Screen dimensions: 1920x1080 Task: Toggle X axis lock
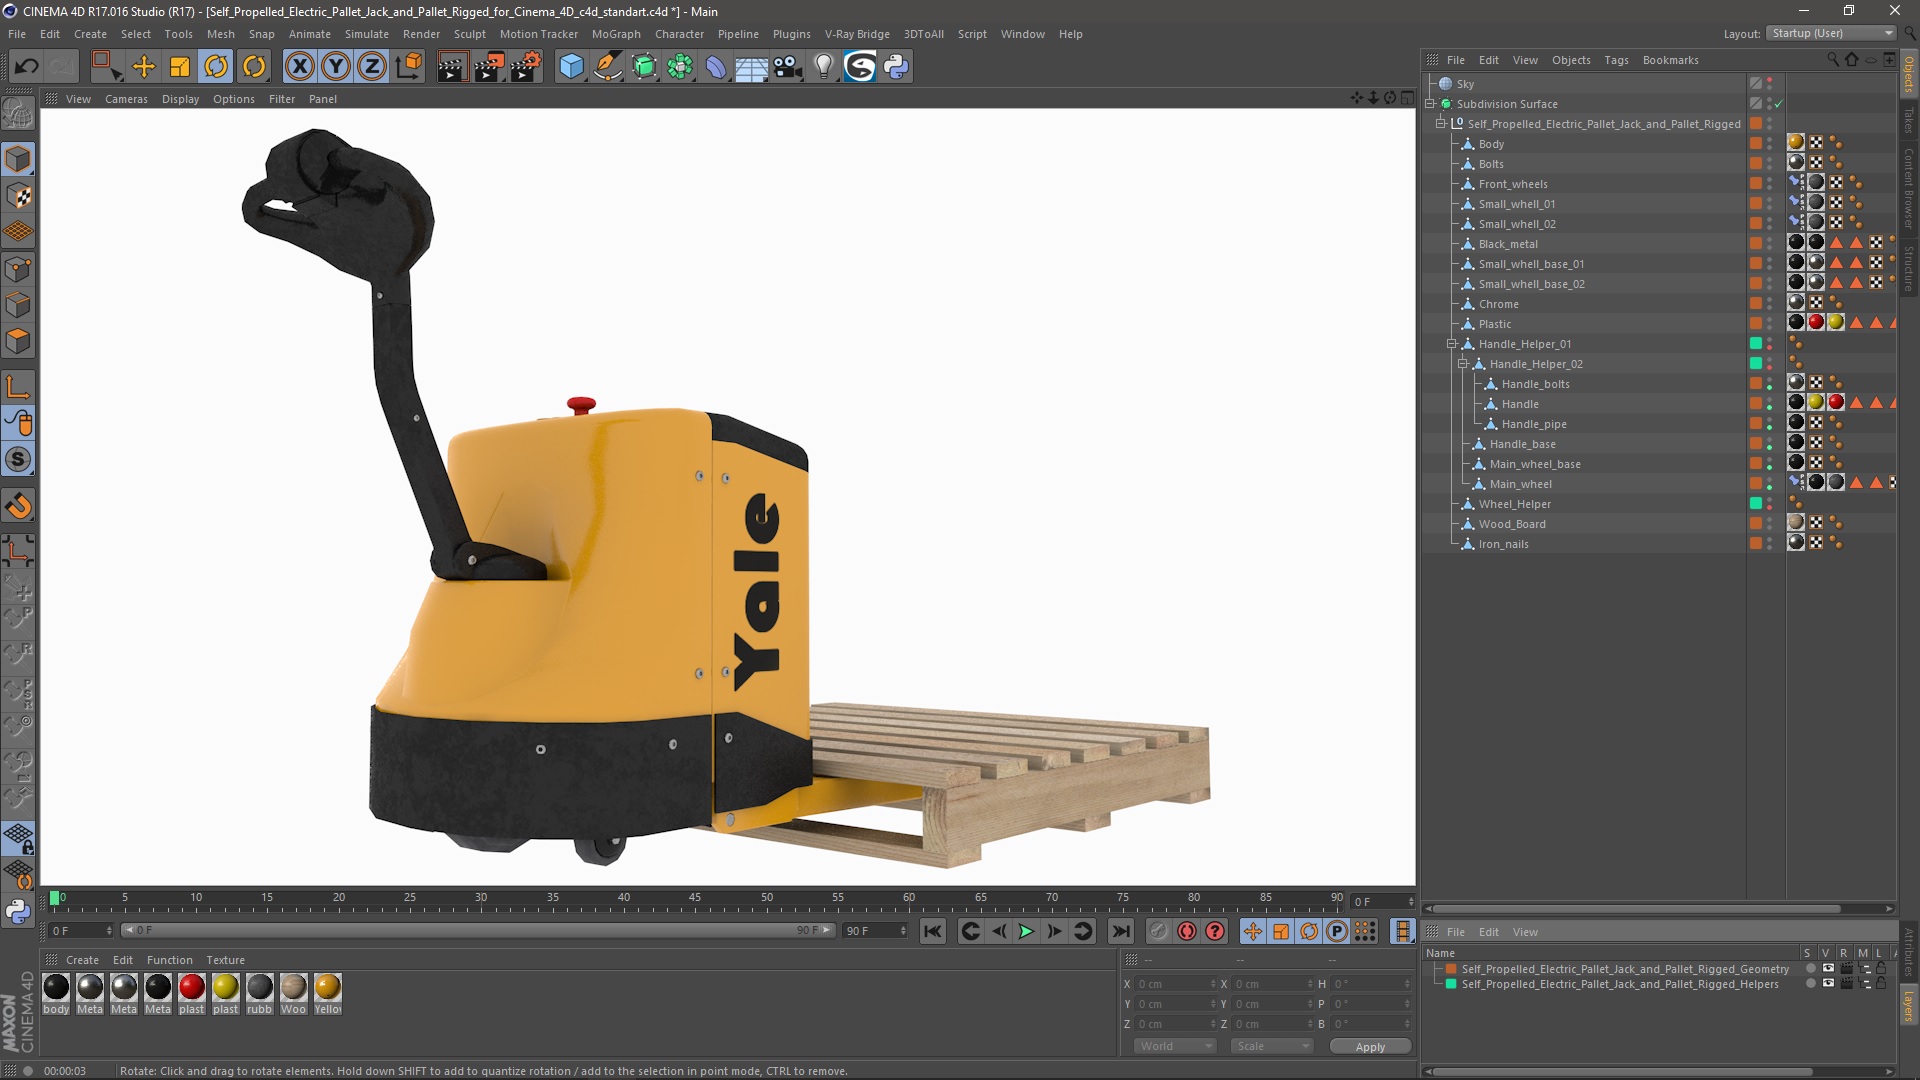tap(299, 67)
